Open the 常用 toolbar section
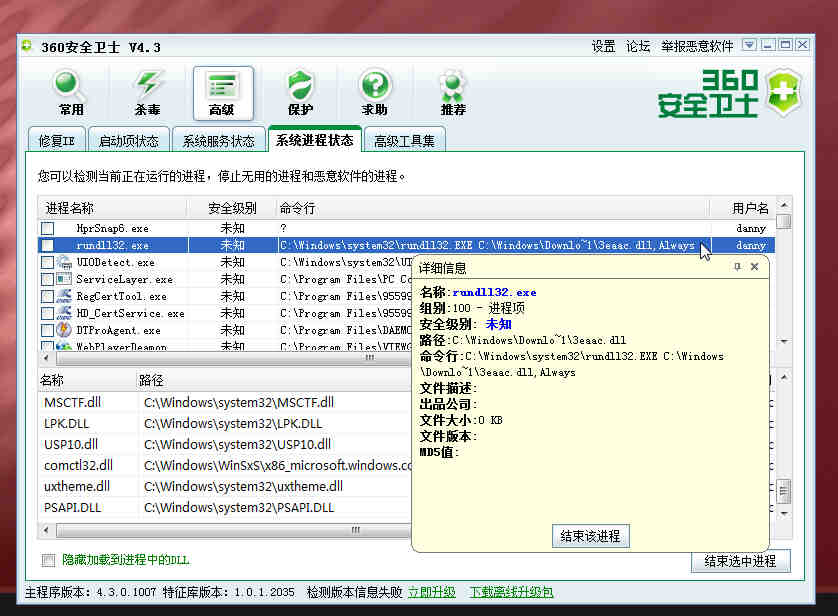The width and height of the screenshot is (838, 616). (70, 93)
